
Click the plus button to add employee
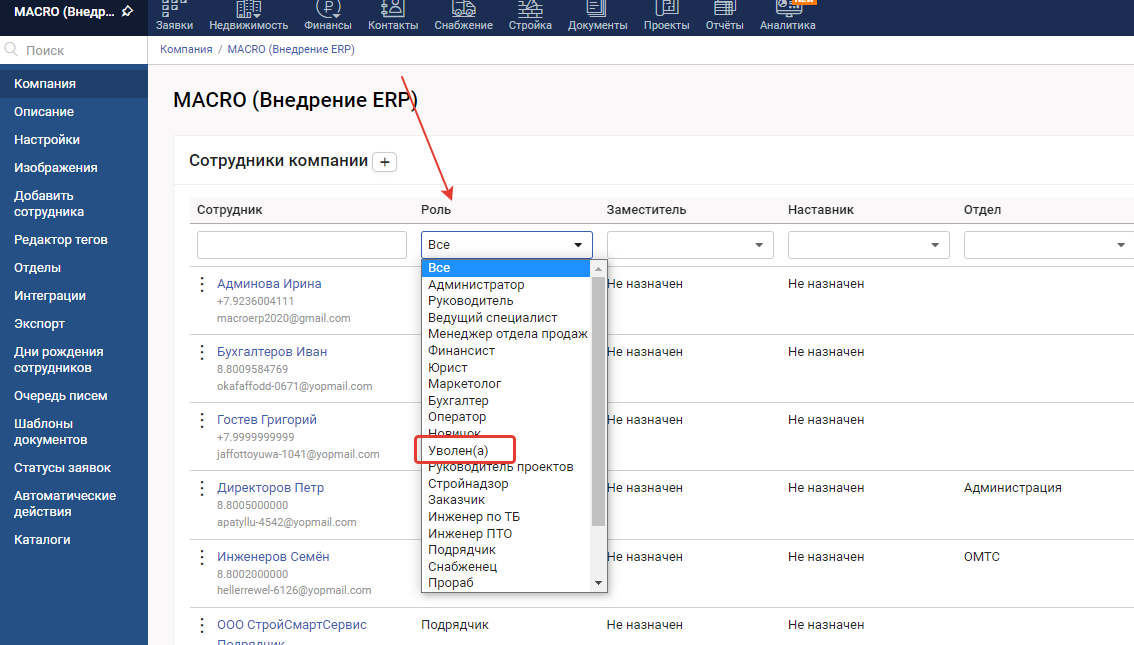click(385, 162)
